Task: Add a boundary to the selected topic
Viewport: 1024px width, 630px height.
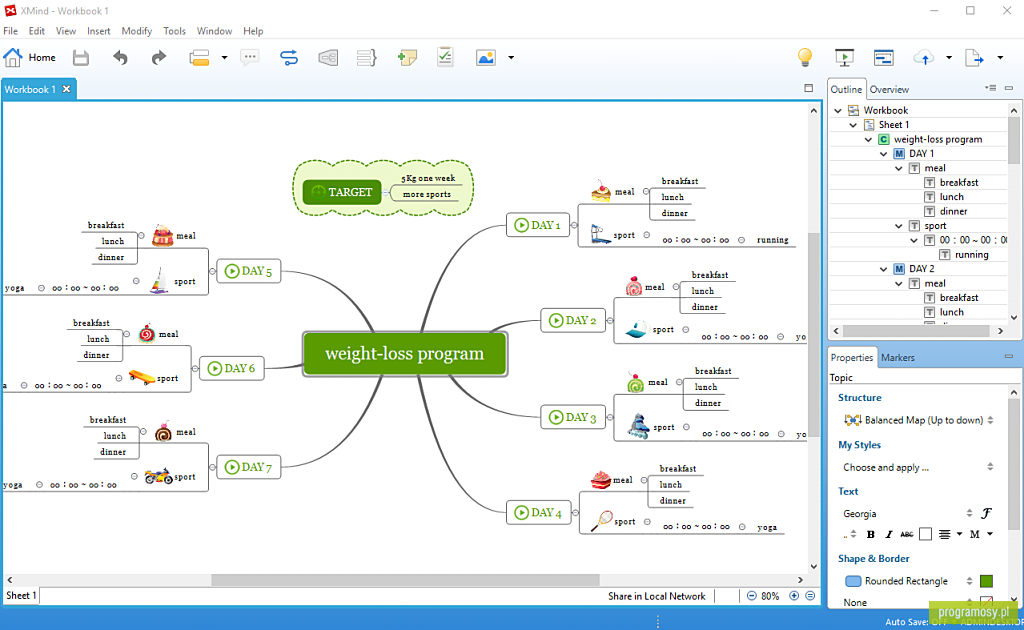Action: pyautogui.click(x=328, y=57)
